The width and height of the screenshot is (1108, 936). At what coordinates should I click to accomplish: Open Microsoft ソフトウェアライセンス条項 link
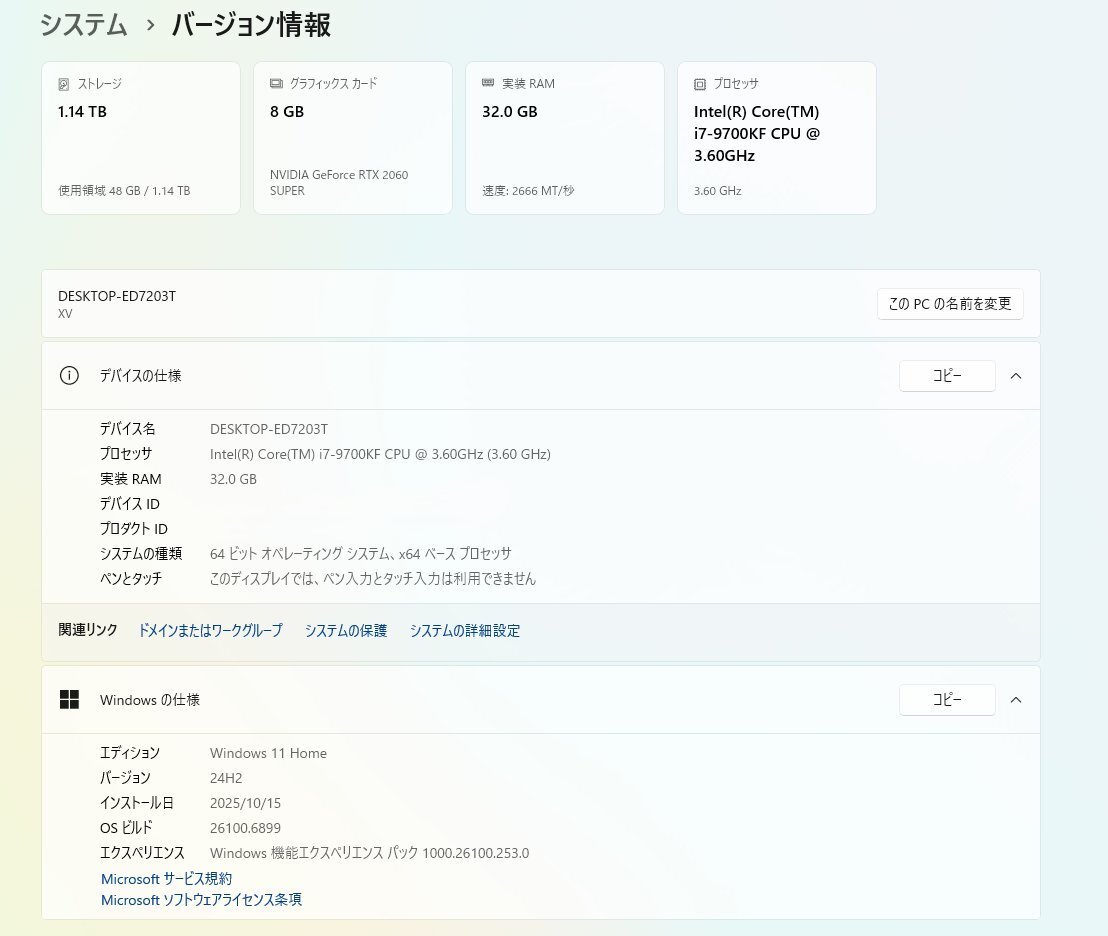[201, 899]
